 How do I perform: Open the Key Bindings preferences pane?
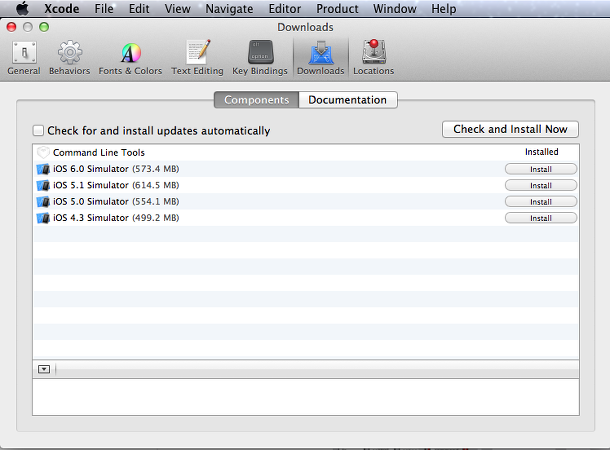(x=260, y=58)
